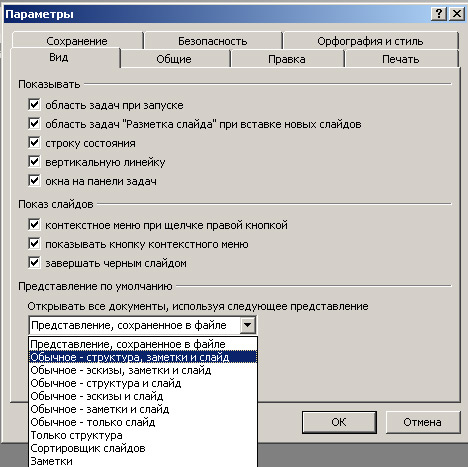Close the Параметры dialog
Screen dimensions: 468x467
click(457, 14)
